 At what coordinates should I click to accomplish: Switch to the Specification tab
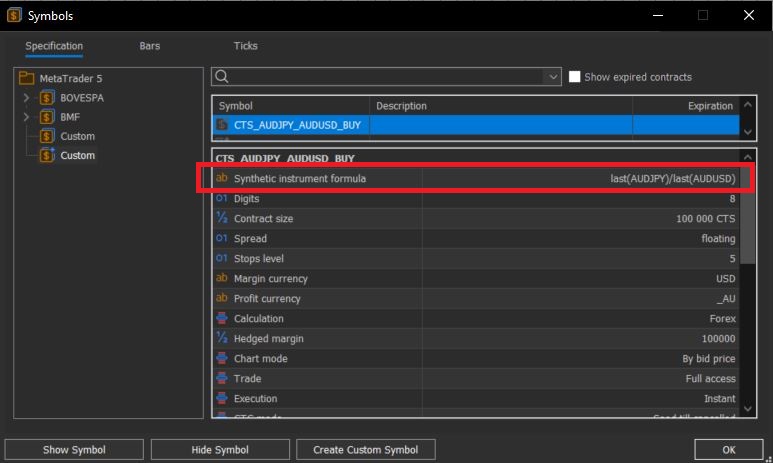point(54,46)
